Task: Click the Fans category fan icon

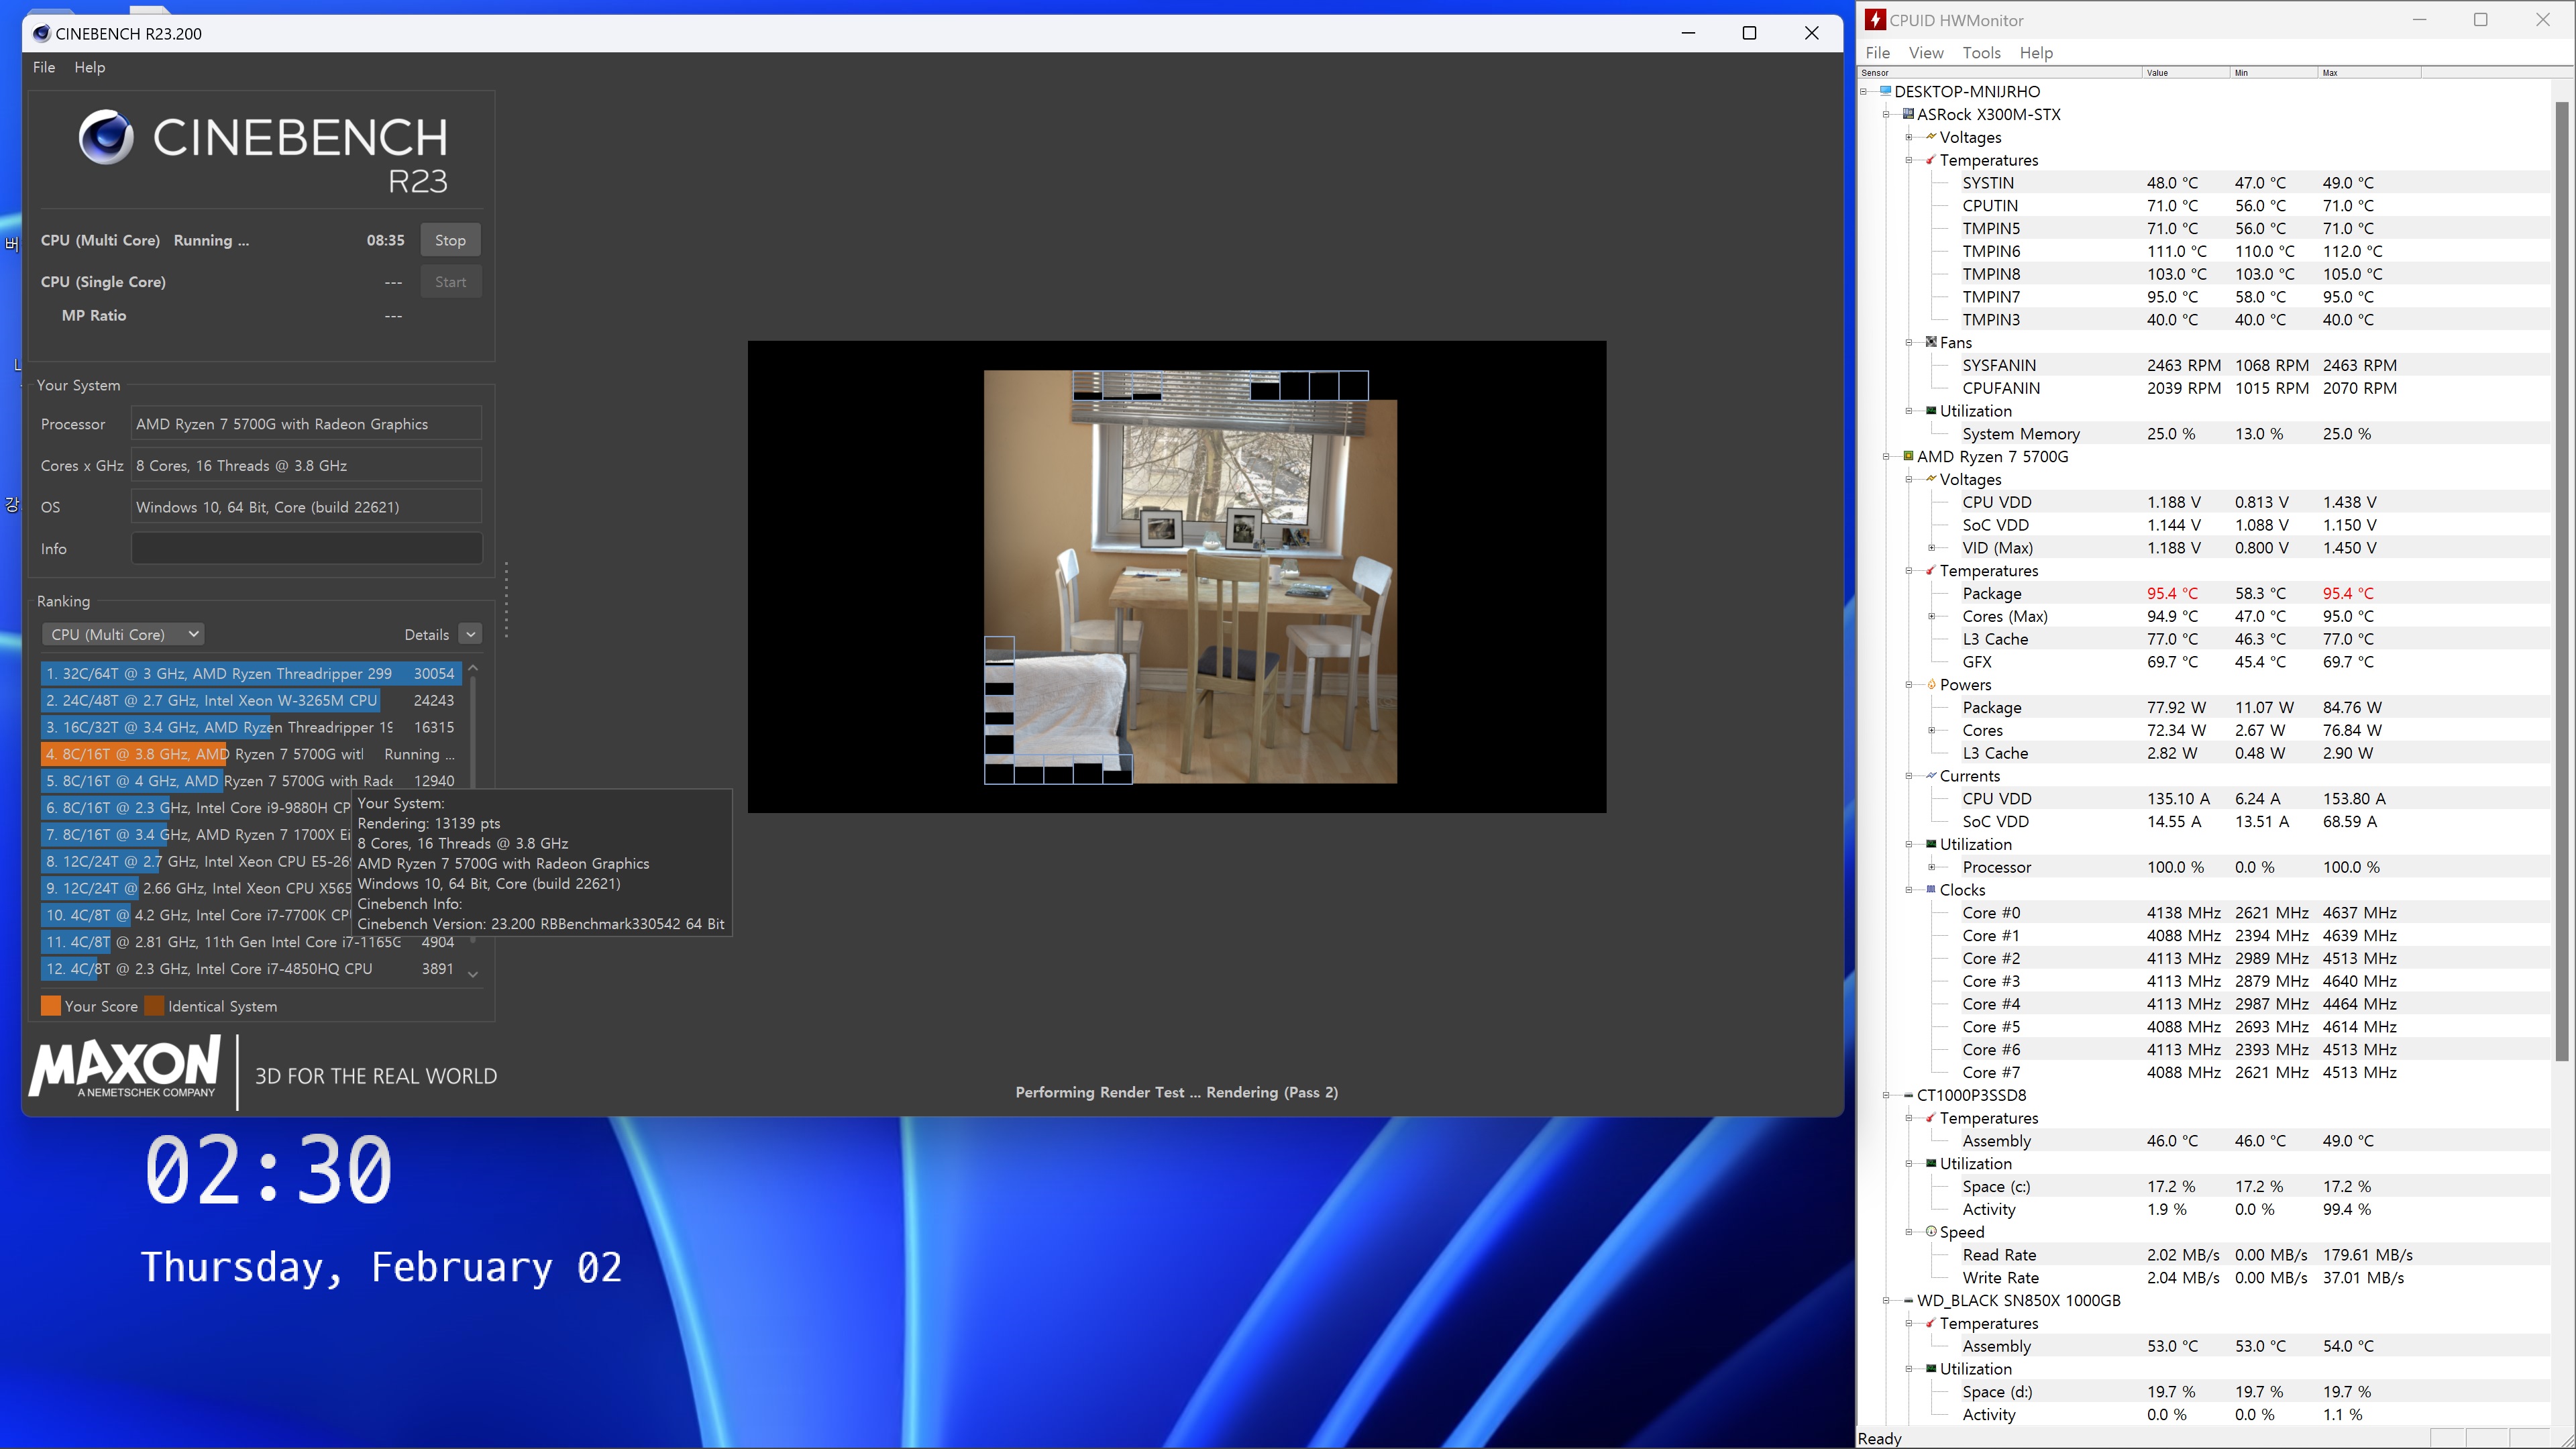Action: coord(1931,342)
